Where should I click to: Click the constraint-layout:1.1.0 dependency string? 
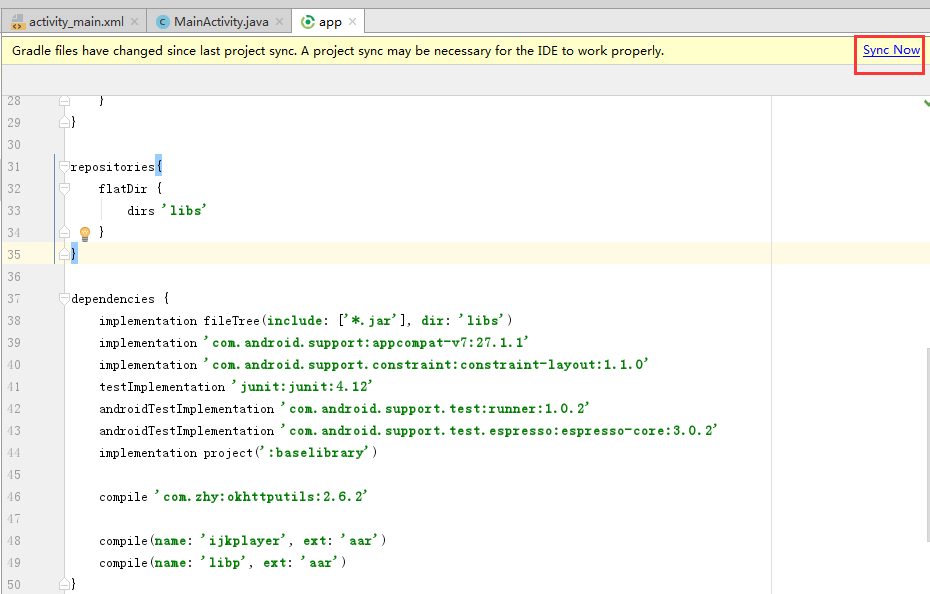[426, 364]
